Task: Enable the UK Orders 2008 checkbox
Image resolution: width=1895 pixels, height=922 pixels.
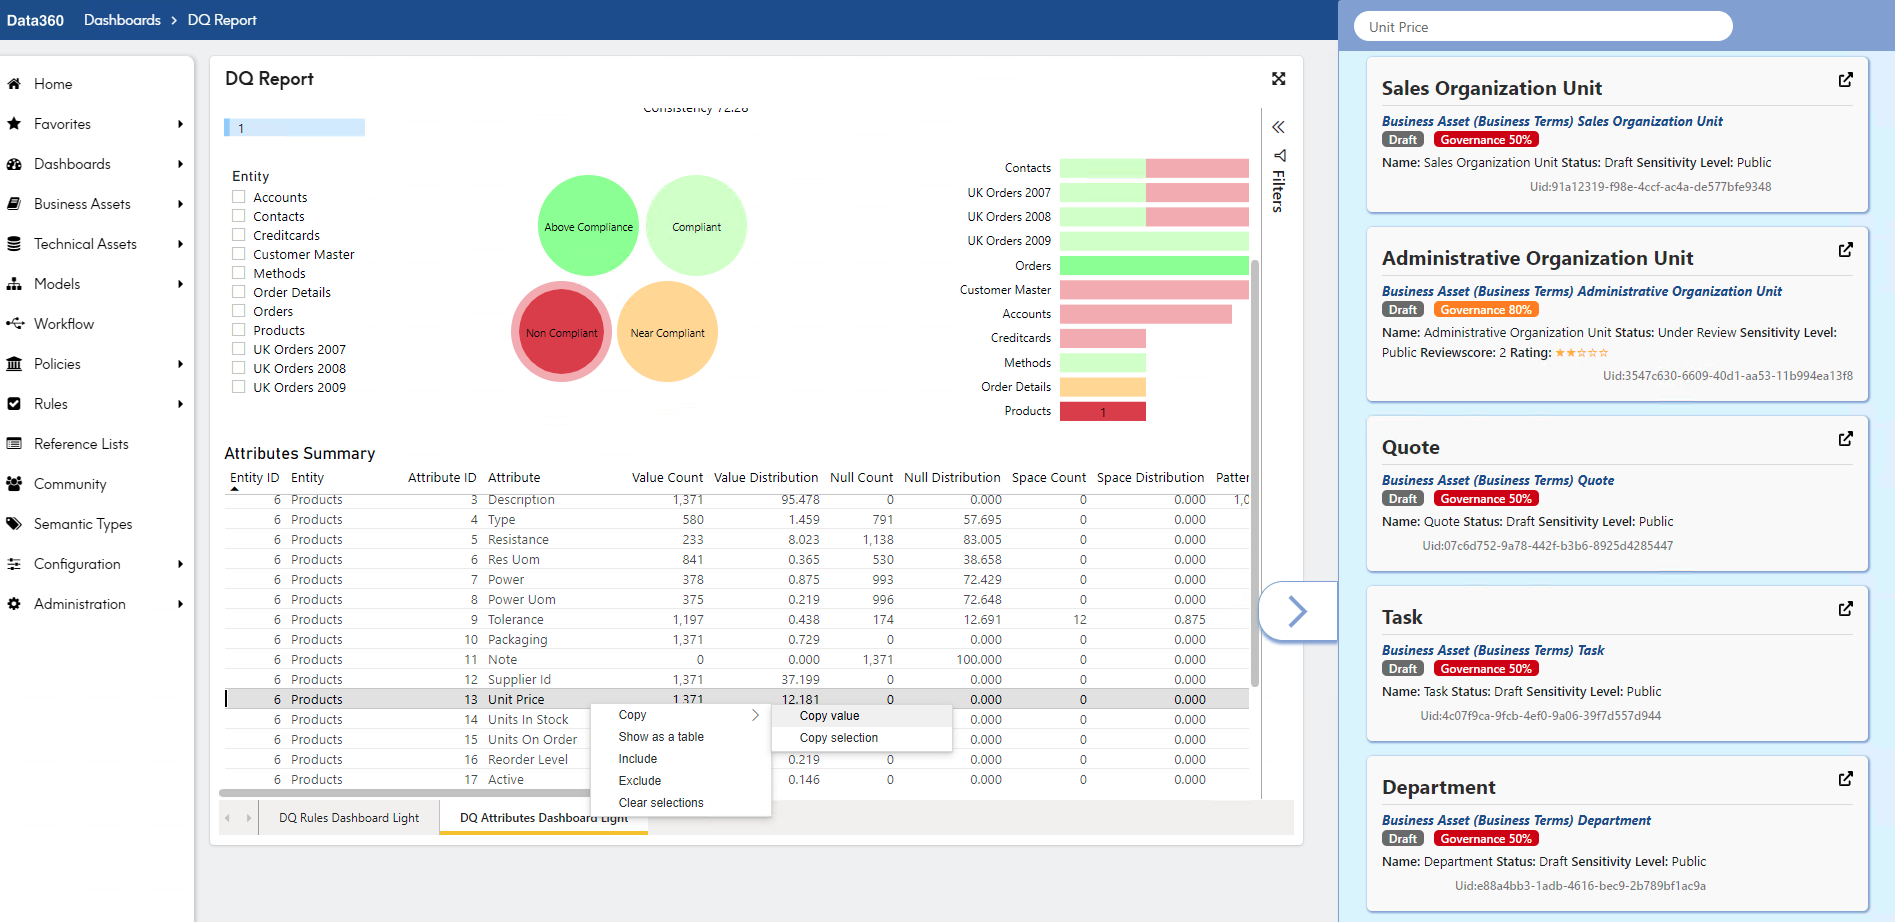Action: point(239,368)
